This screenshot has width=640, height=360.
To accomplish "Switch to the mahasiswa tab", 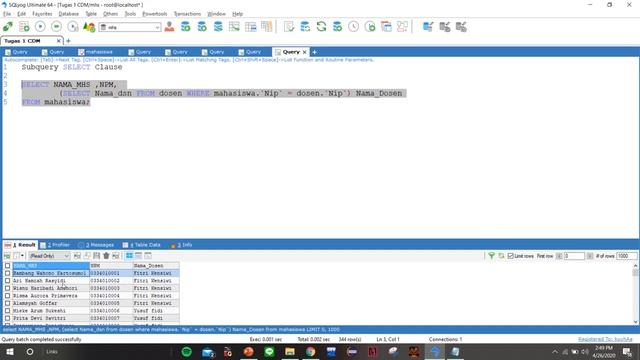I will coord(96,52).
